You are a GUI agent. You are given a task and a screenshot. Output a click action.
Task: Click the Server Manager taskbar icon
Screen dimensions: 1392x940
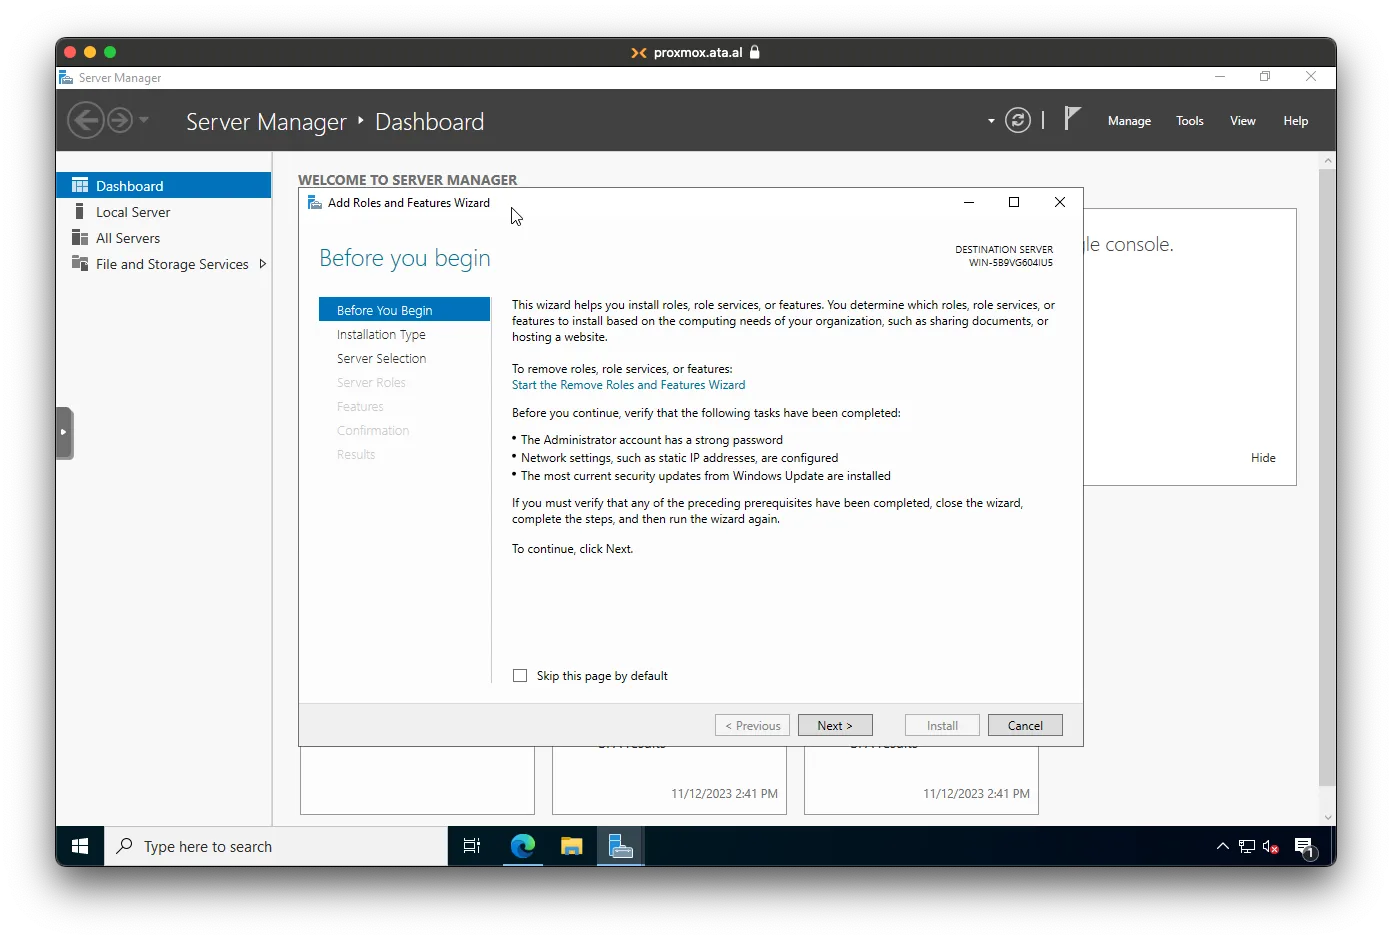[621, 846]
